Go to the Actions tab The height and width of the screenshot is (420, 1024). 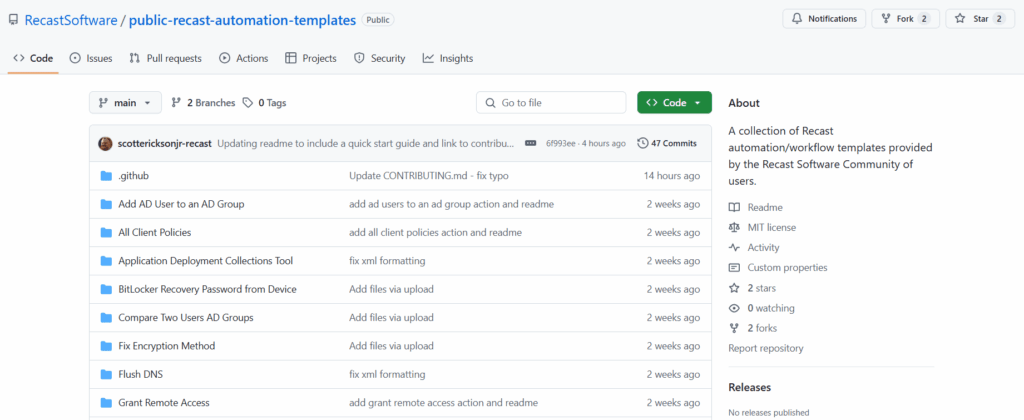[x=244, y=58]
